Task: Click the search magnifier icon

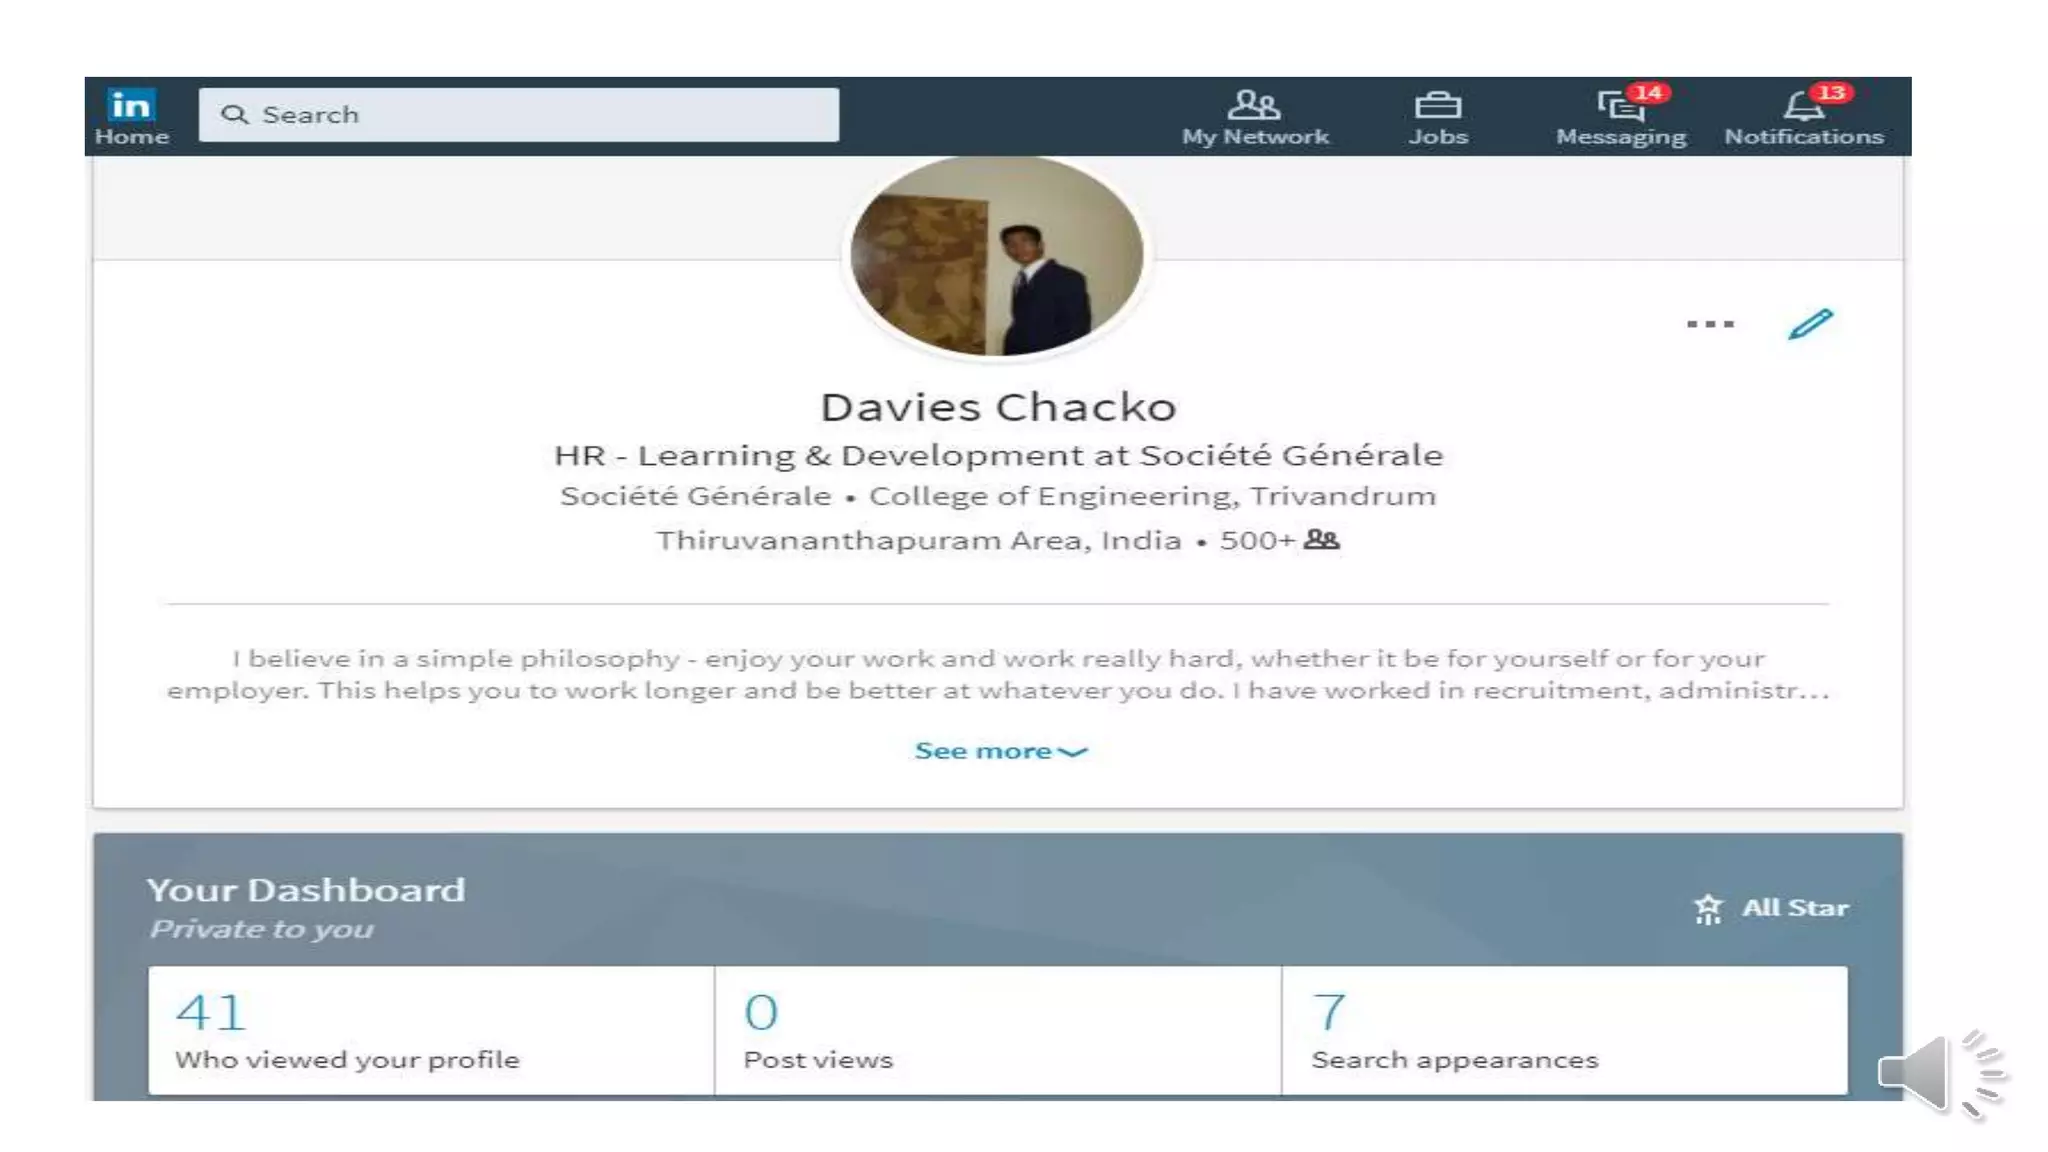Action: pos(234,115)
